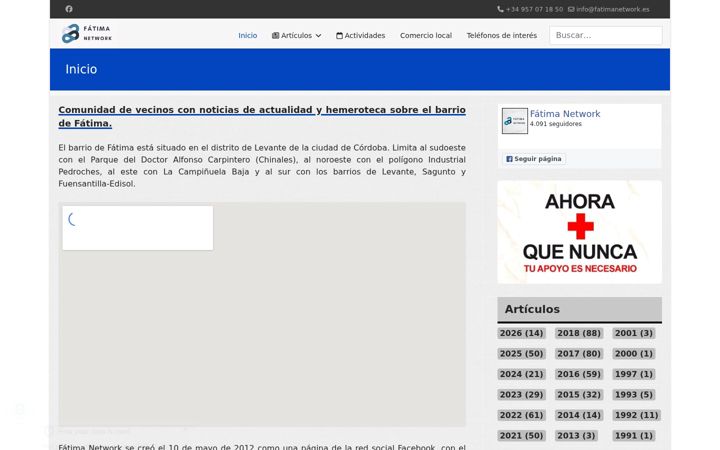The image size is (720, 450).
Task: Open Actividades menu item
Action: (x=360, y=35)
